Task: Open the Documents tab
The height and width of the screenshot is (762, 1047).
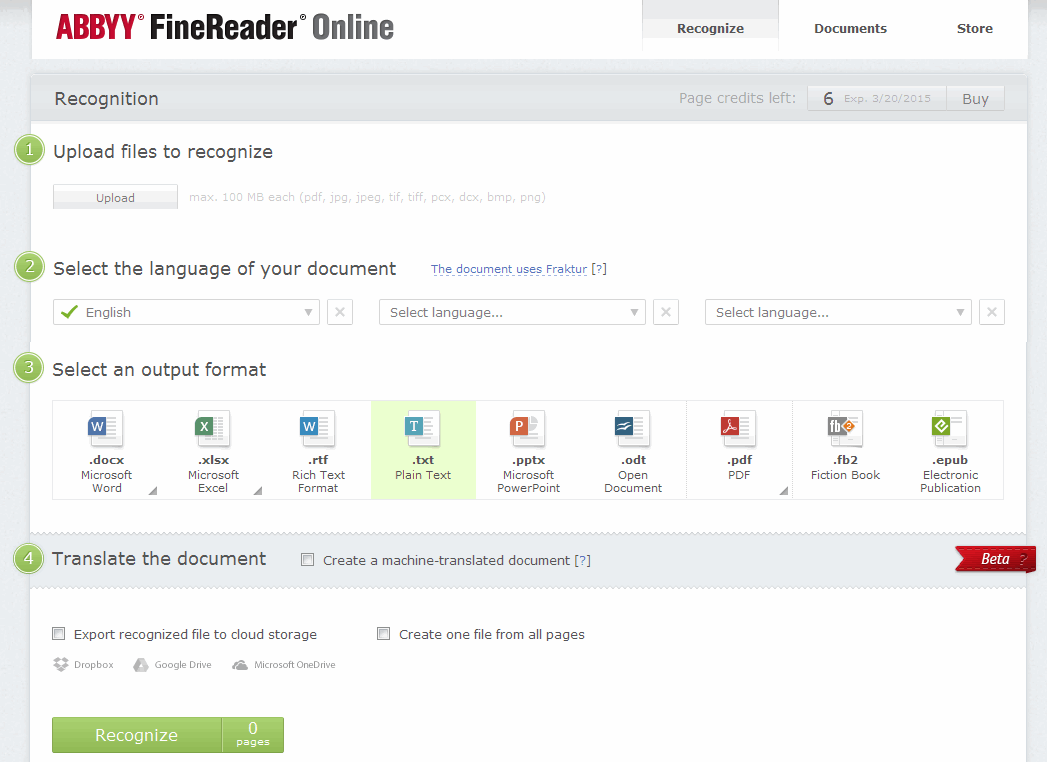Action: [850, 28]
